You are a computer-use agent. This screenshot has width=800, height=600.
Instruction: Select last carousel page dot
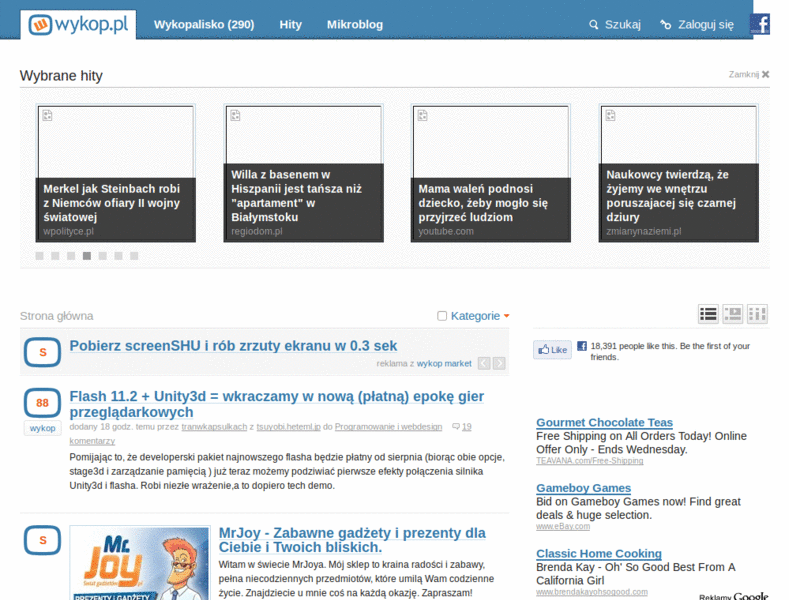tap(134, 256)
